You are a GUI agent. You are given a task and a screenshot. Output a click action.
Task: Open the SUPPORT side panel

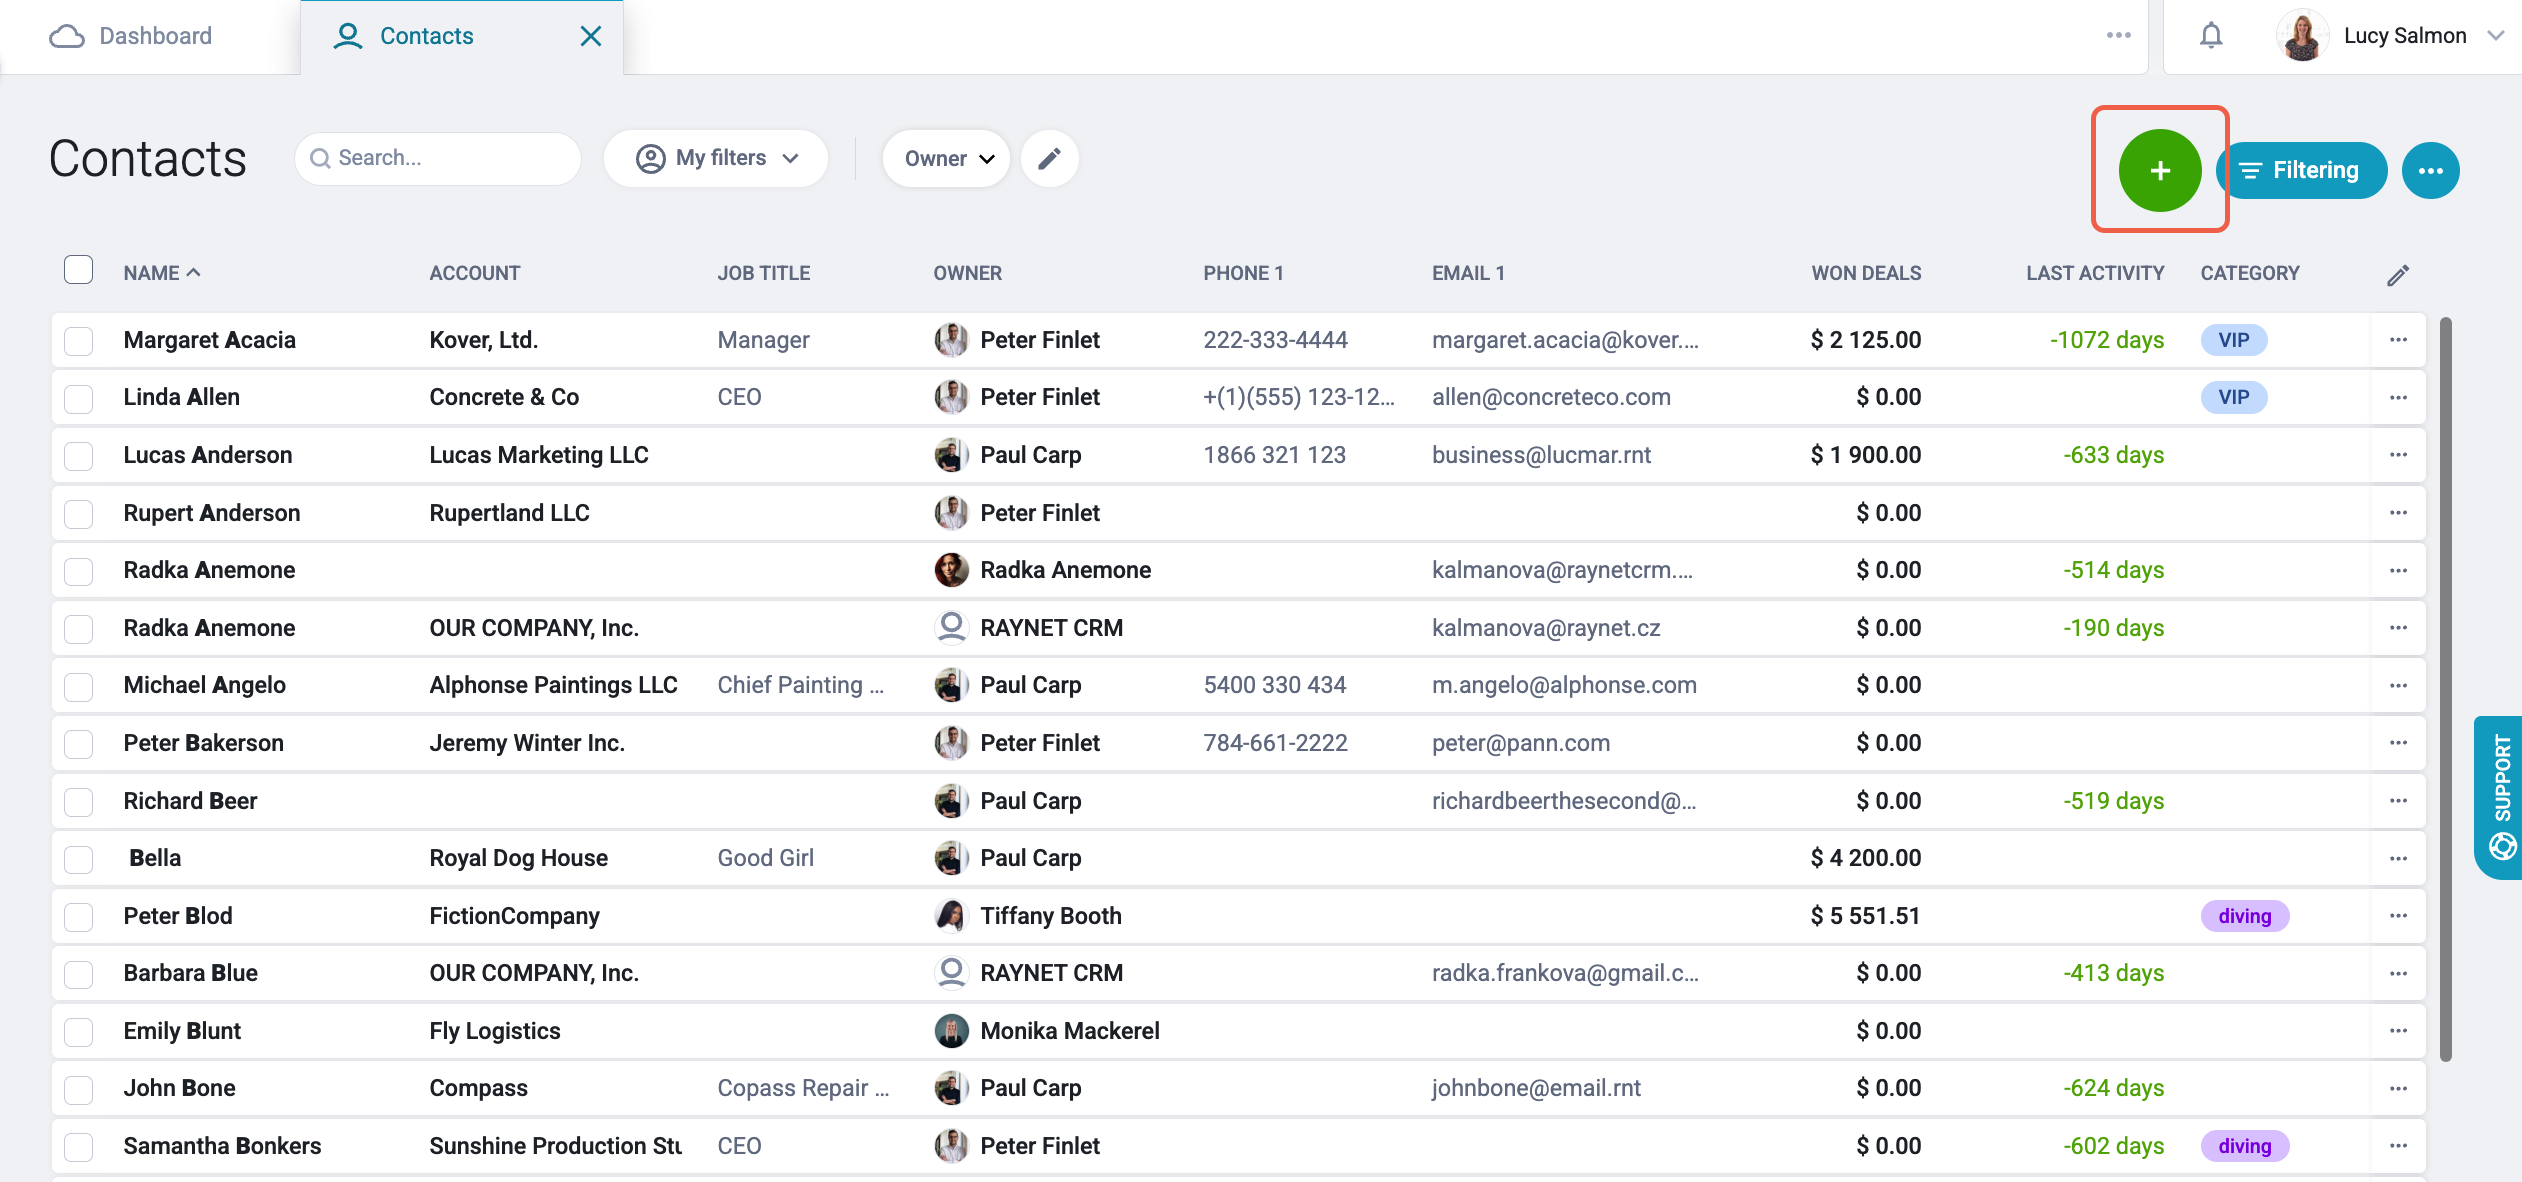2500,797
